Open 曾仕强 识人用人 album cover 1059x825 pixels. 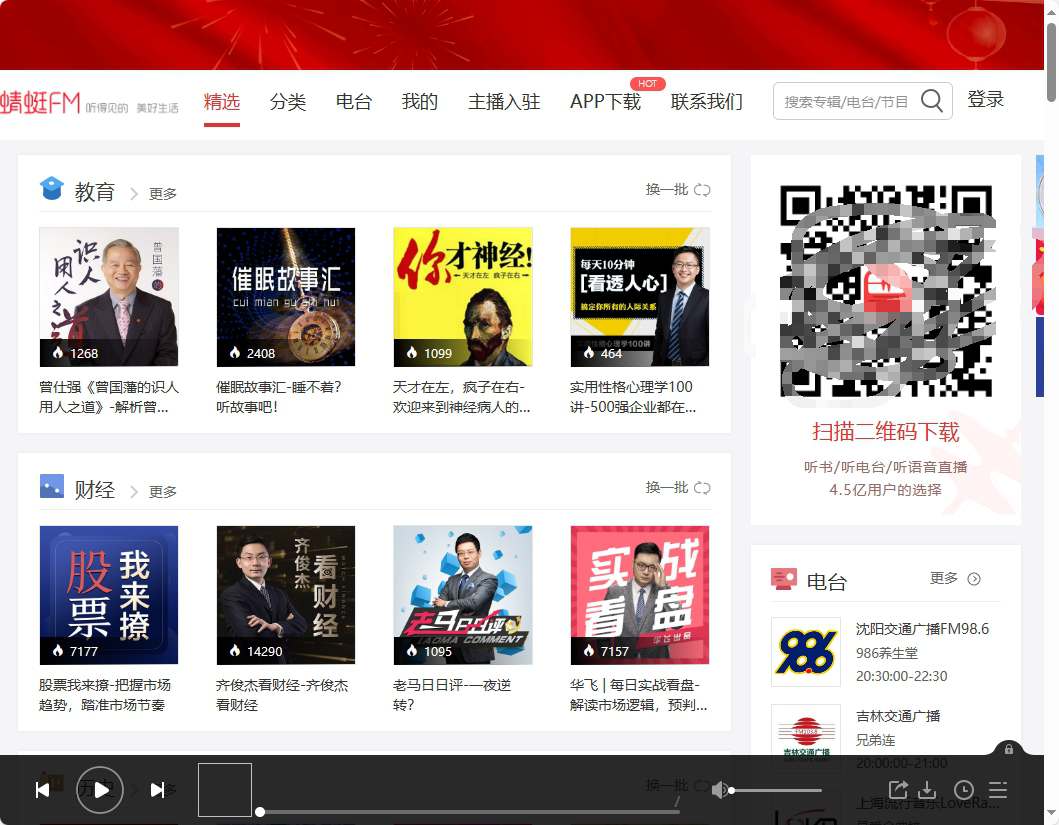click(109, 297)
